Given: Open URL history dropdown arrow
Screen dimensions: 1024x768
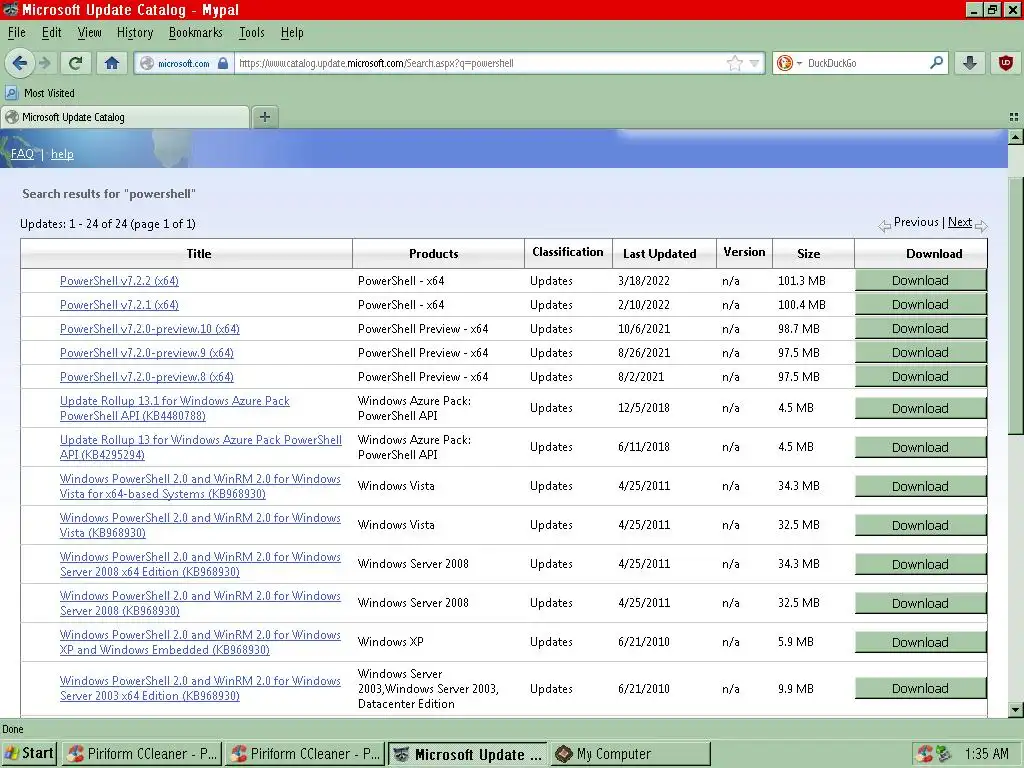Looking at the screenshot, I should point(754,63).
